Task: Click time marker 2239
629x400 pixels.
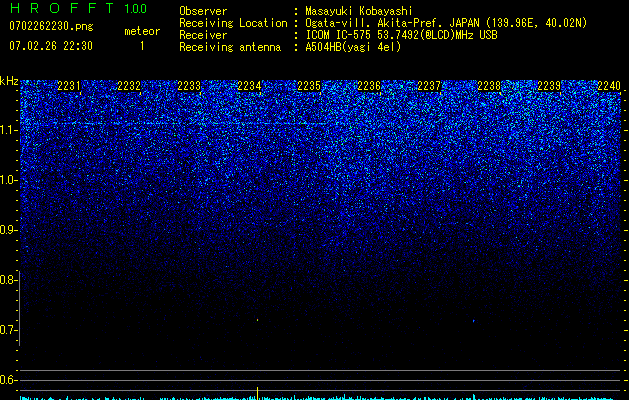Action: [549, 86]
